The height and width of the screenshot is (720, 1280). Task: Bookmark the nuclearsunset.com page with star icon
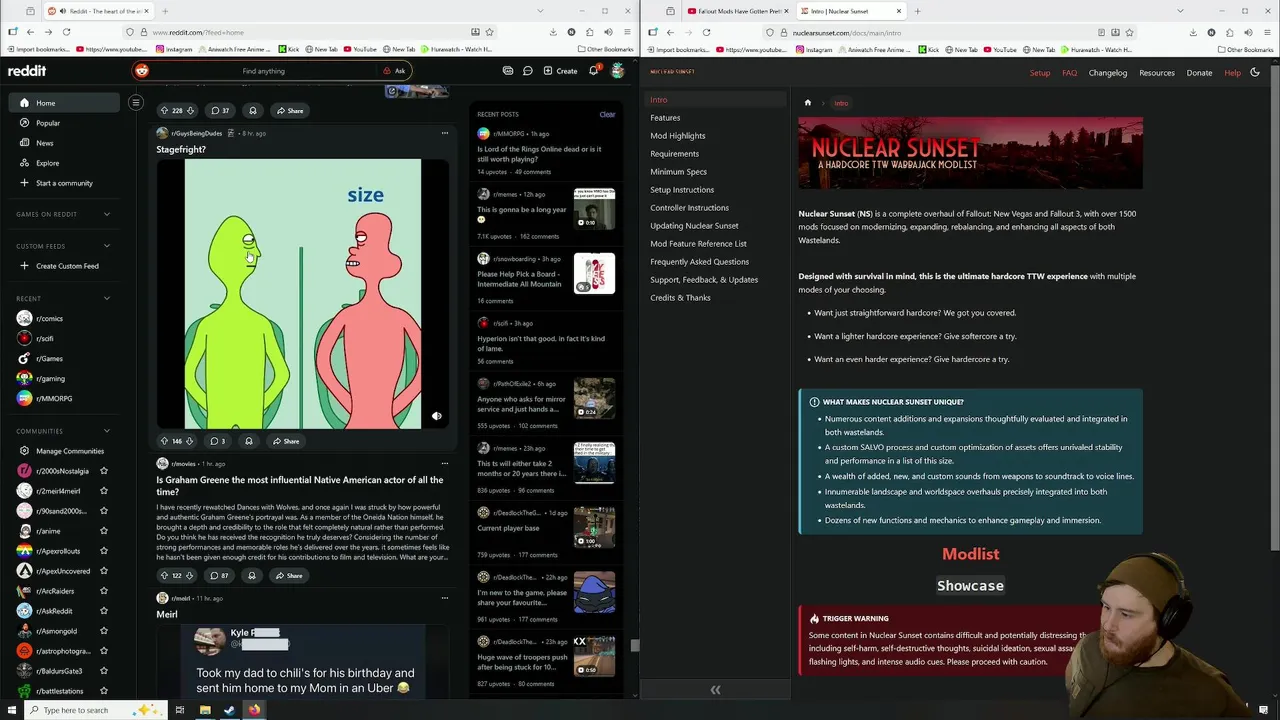(x=1129, y=32)
